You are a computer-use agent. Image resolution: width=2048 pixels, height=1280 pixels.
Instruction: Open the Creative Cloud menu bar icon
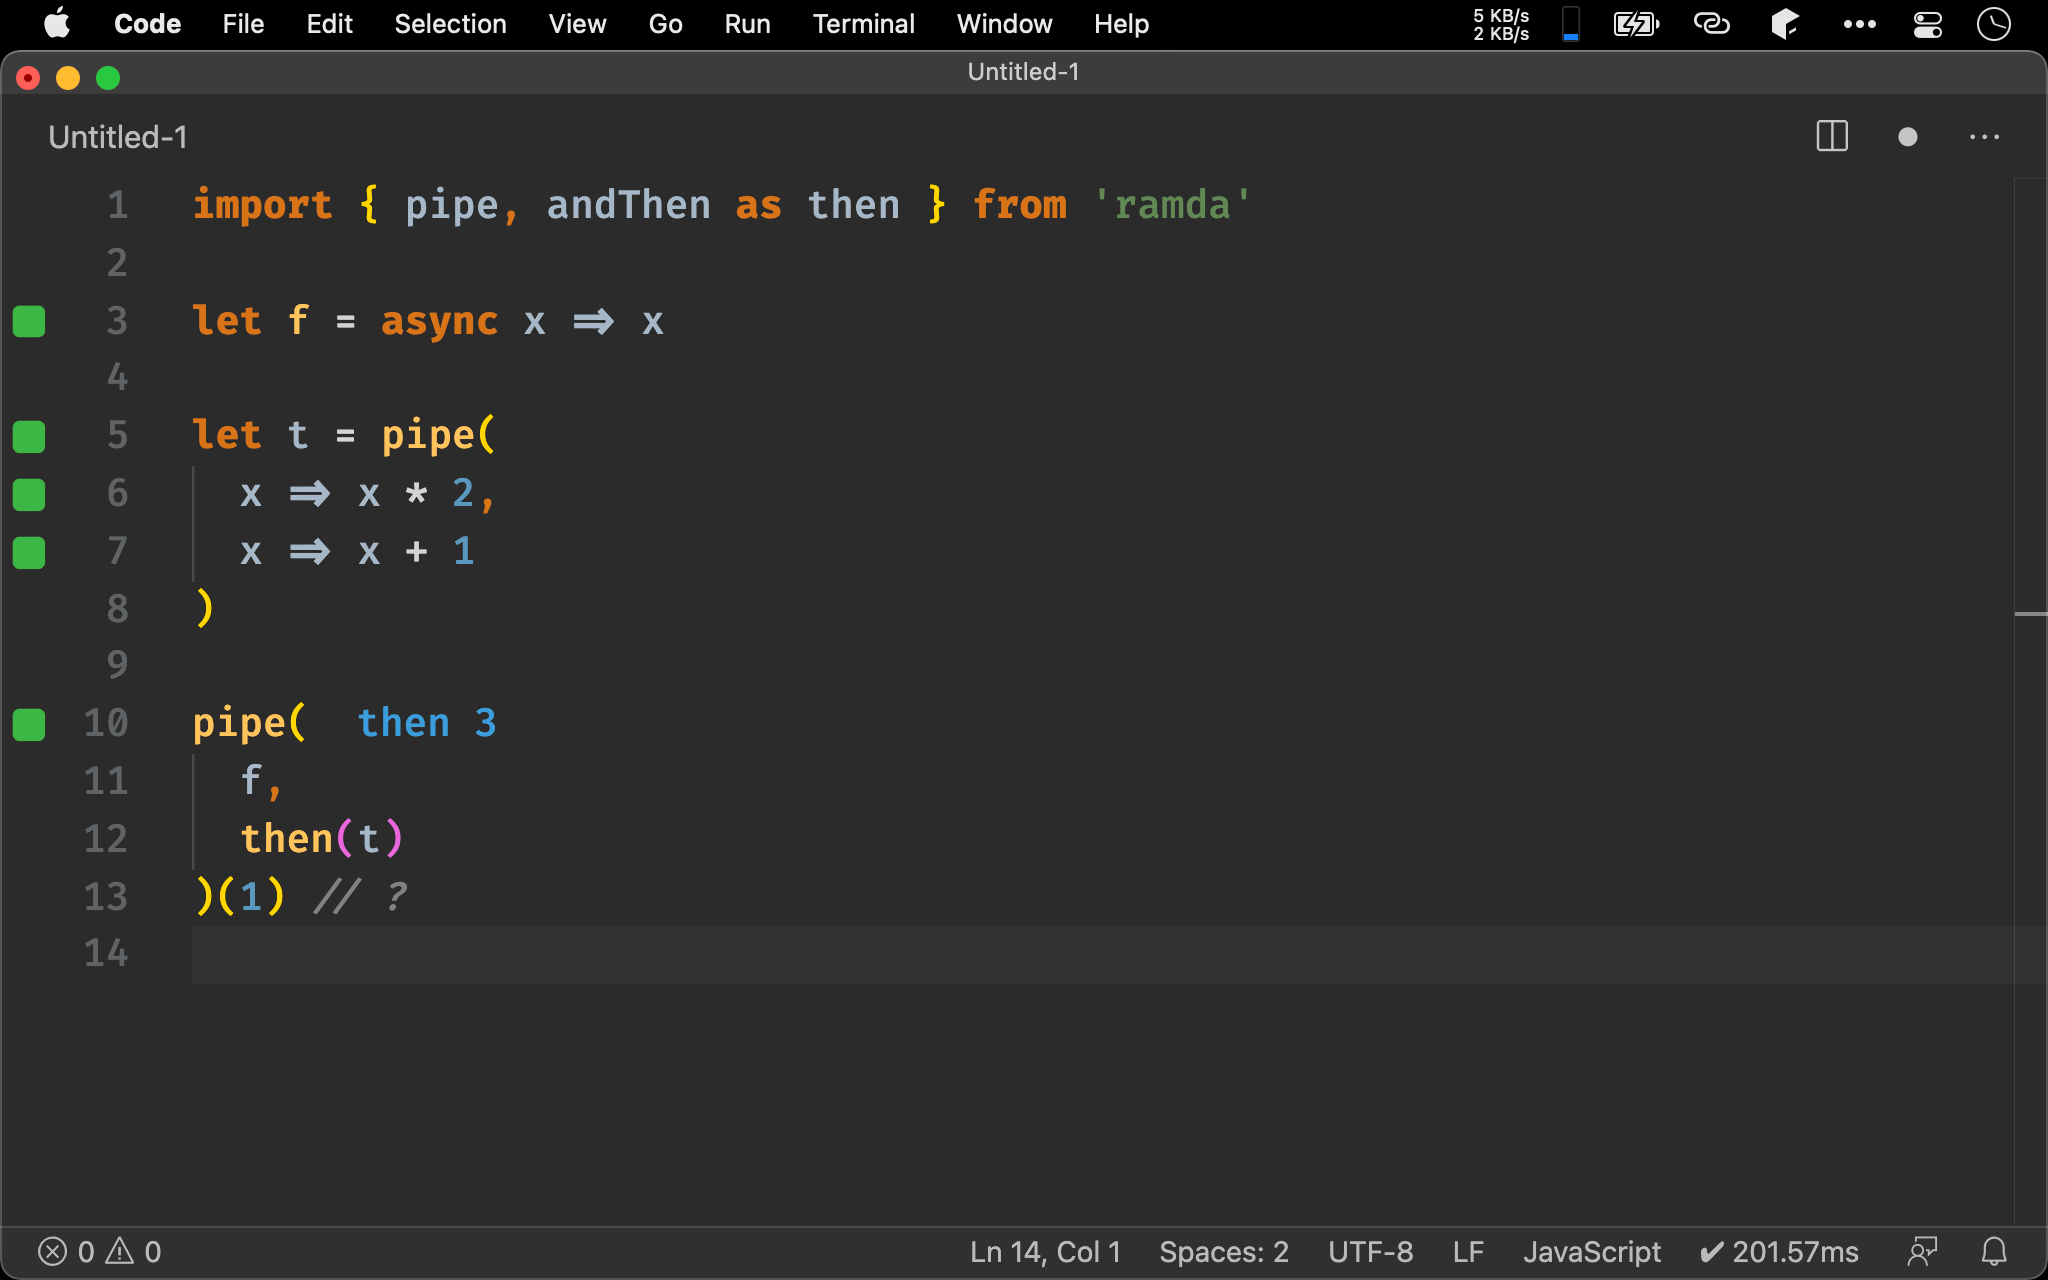1711,23
